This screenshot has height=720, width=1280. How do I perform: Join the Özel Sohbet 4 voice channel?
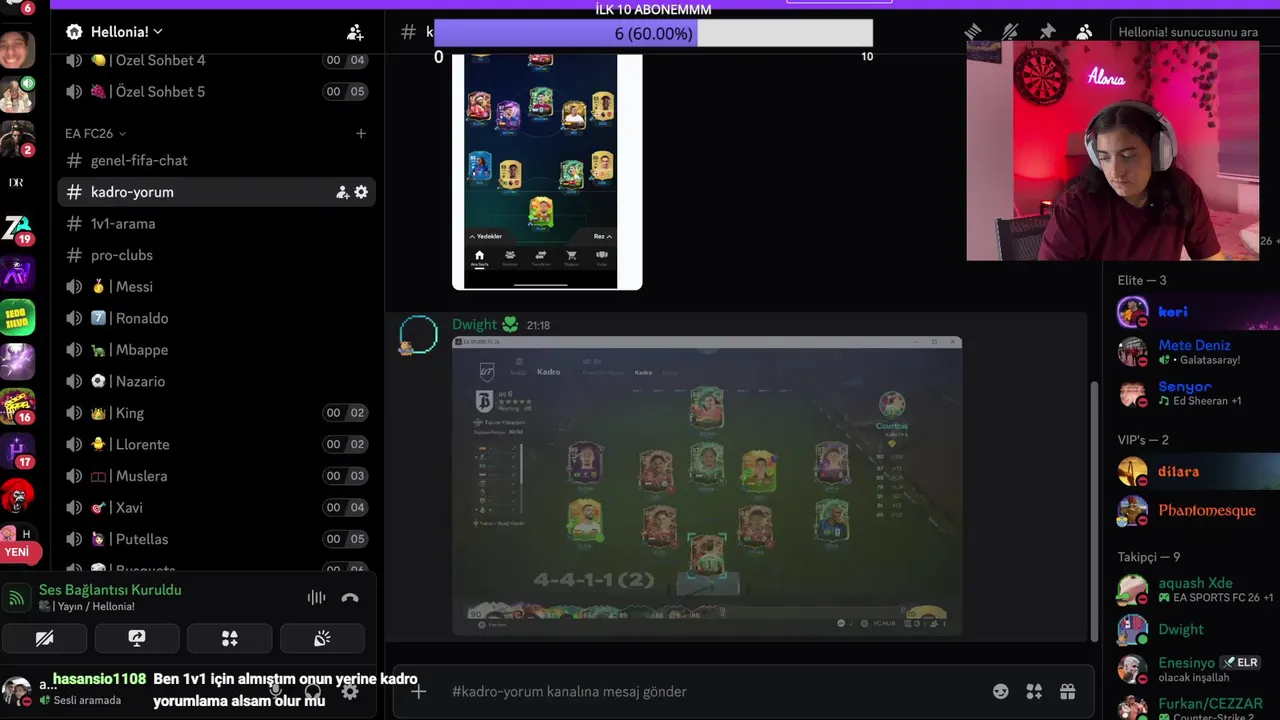click(x=217, y=60)
